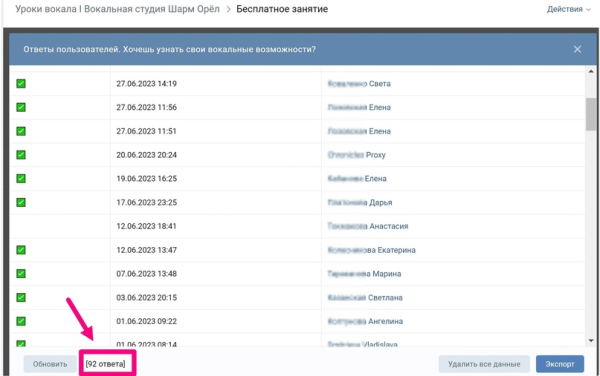Image resolution: width=600 pixels, height=376 pixels.
Task: Toggle checkbox for 27.06.2023 11:56 row
Action: point(21,107)
